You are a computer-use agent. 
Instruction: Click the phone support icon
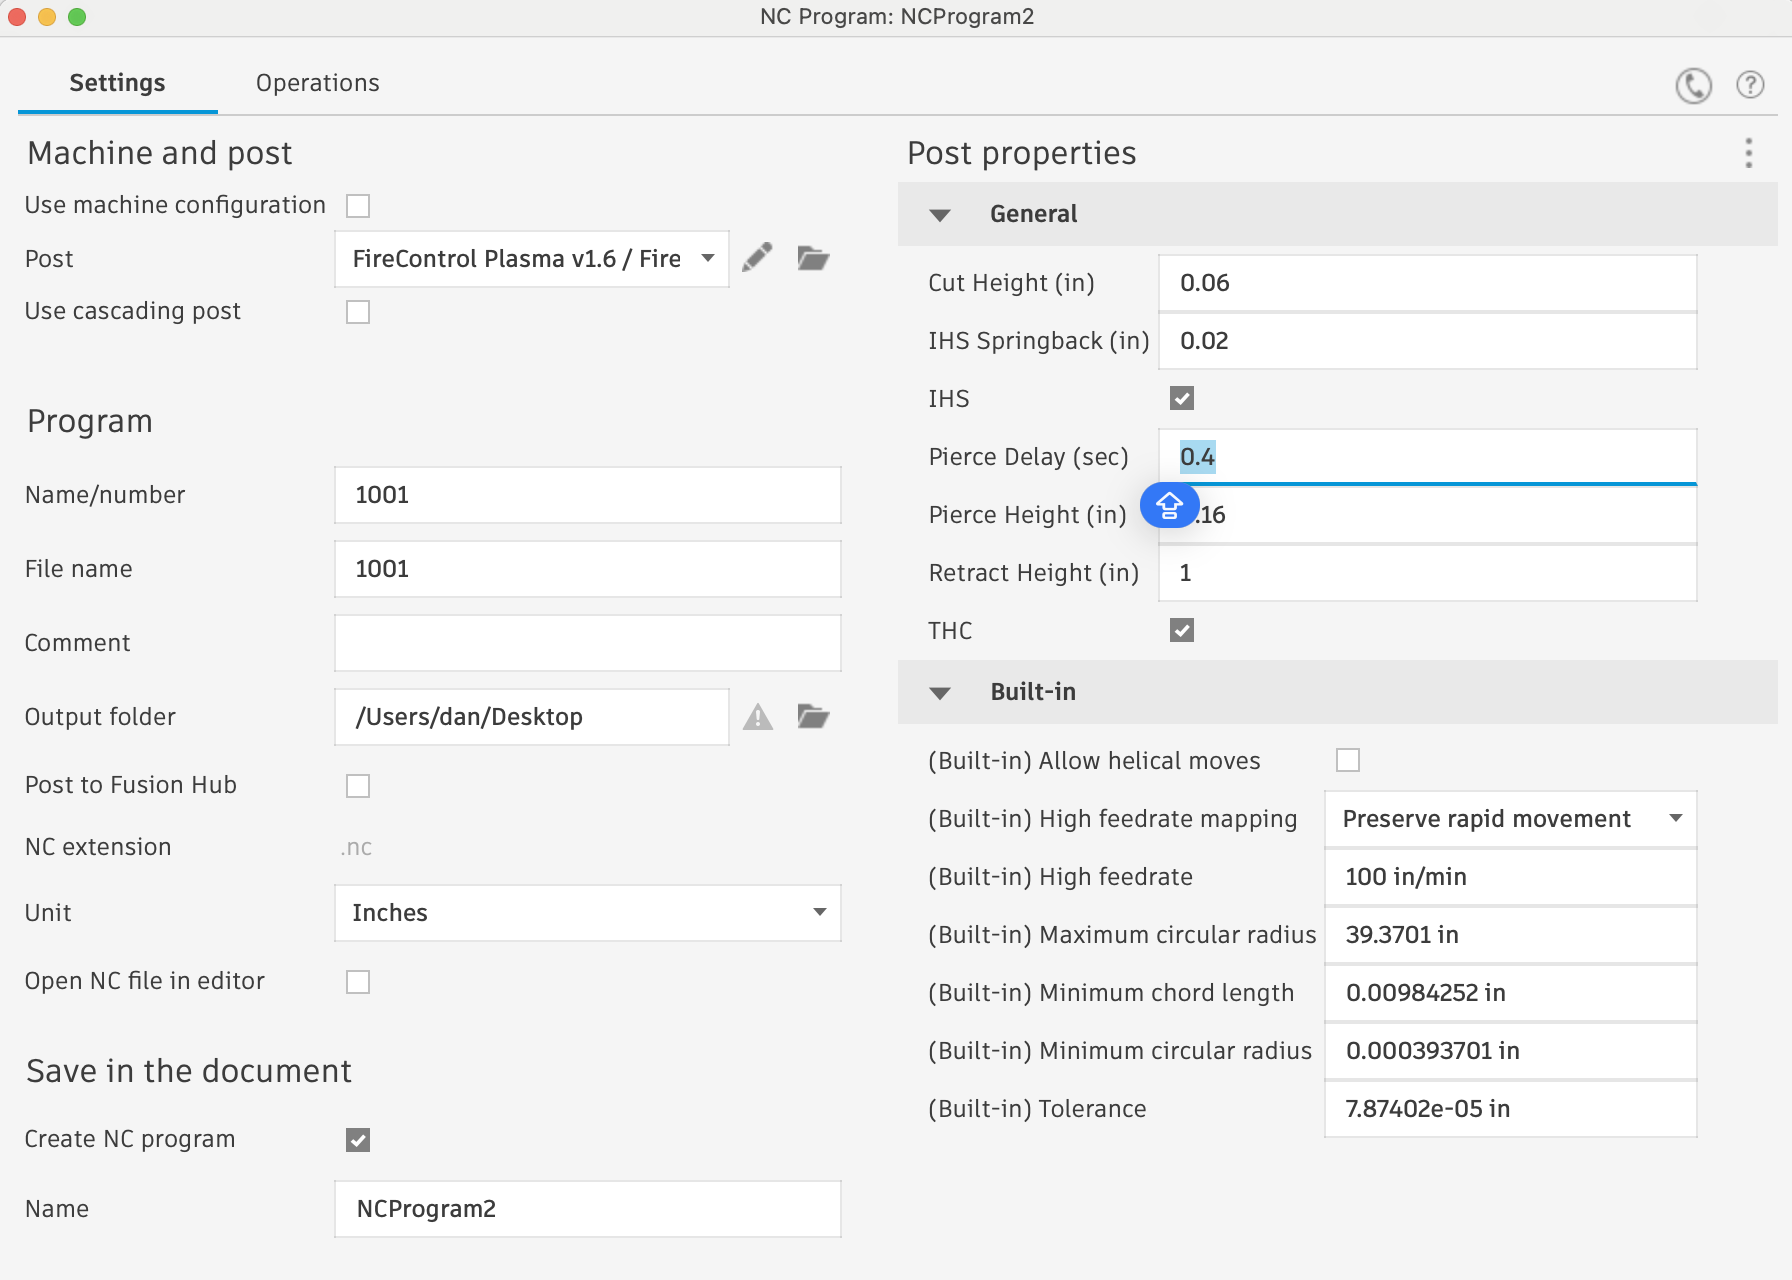pyautogui.click(x=1693, y=85)
